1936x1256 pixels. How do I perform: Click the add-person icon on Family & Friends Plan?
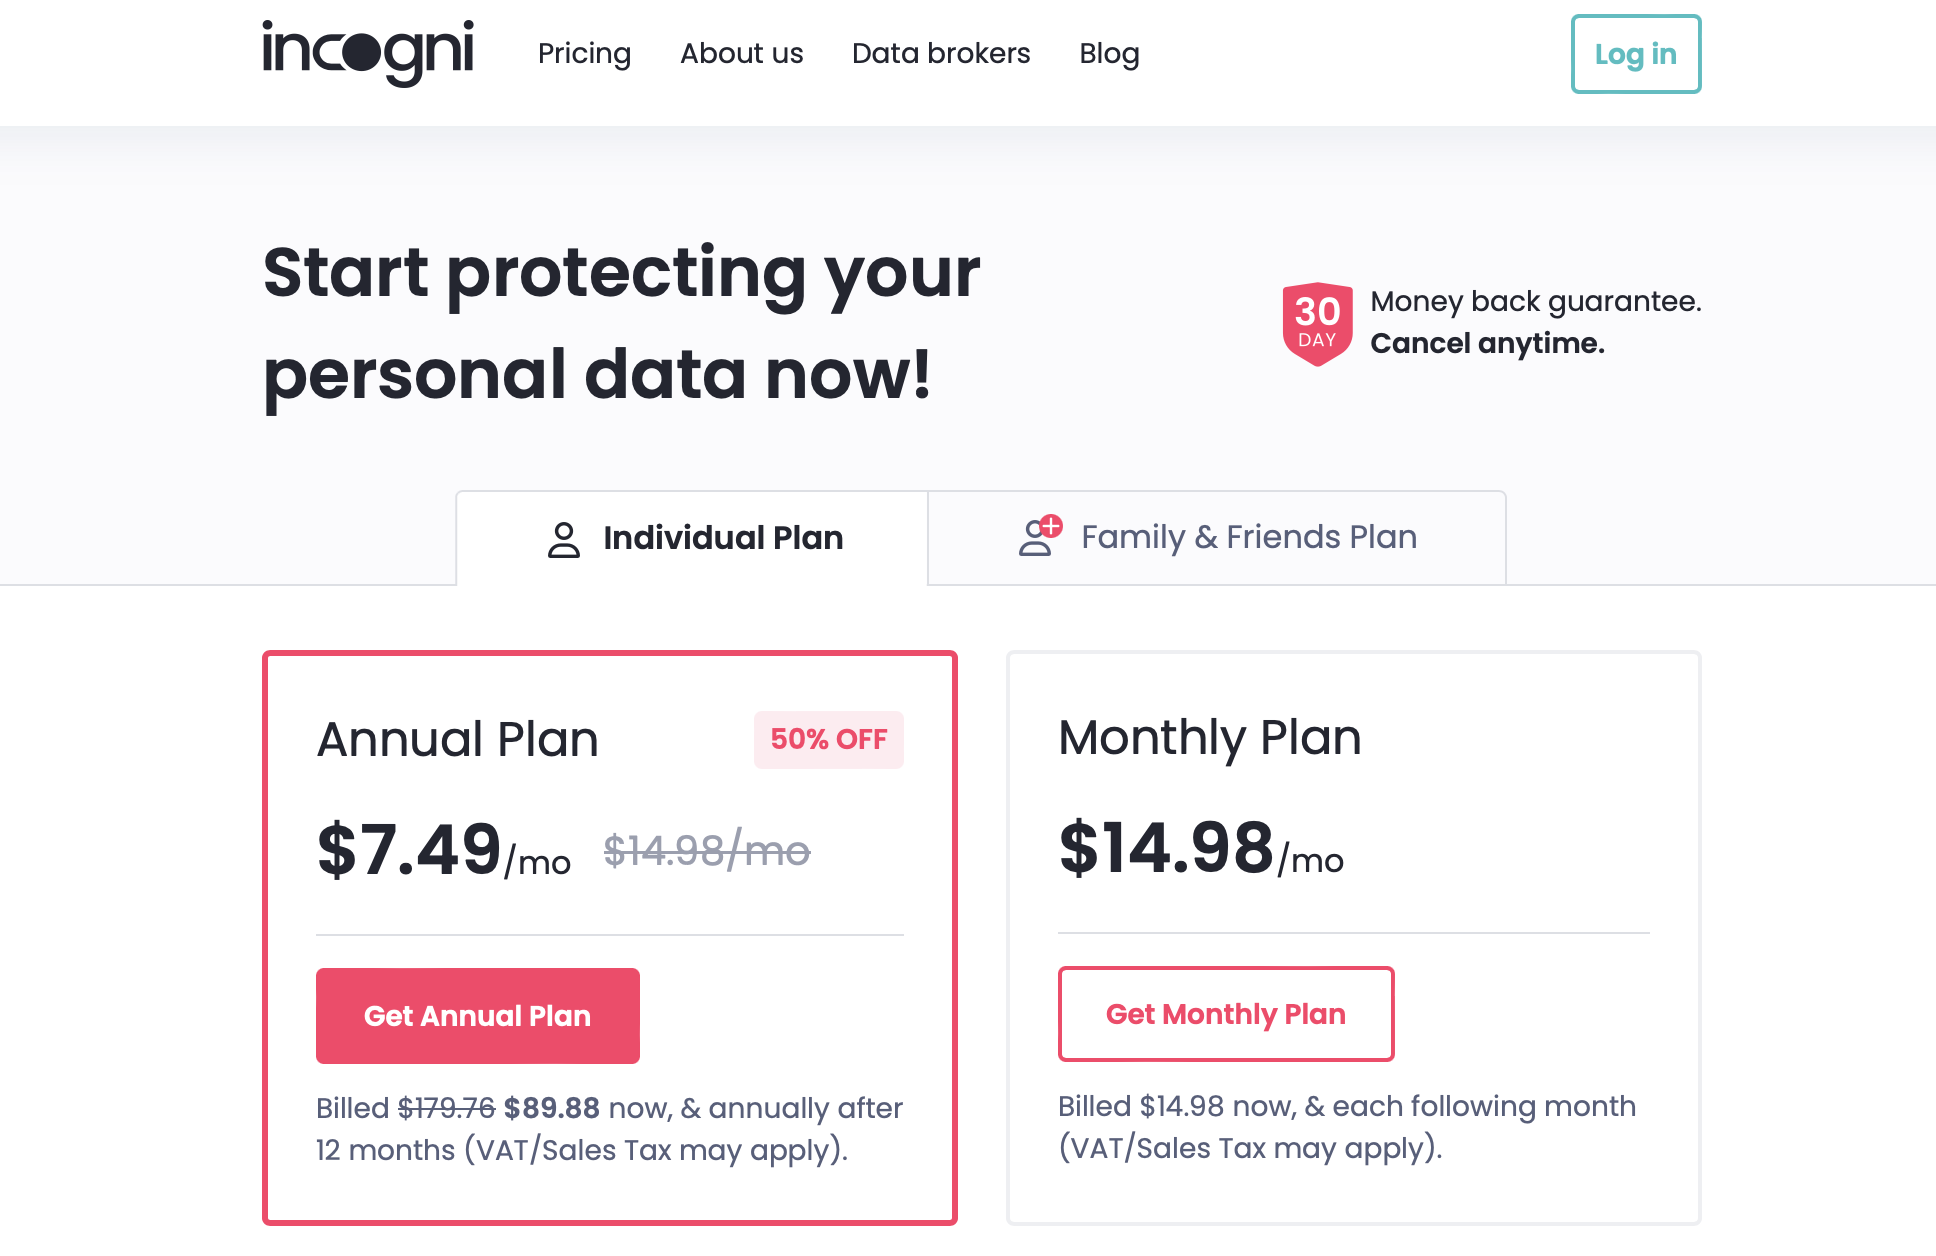coord(1036,537)
